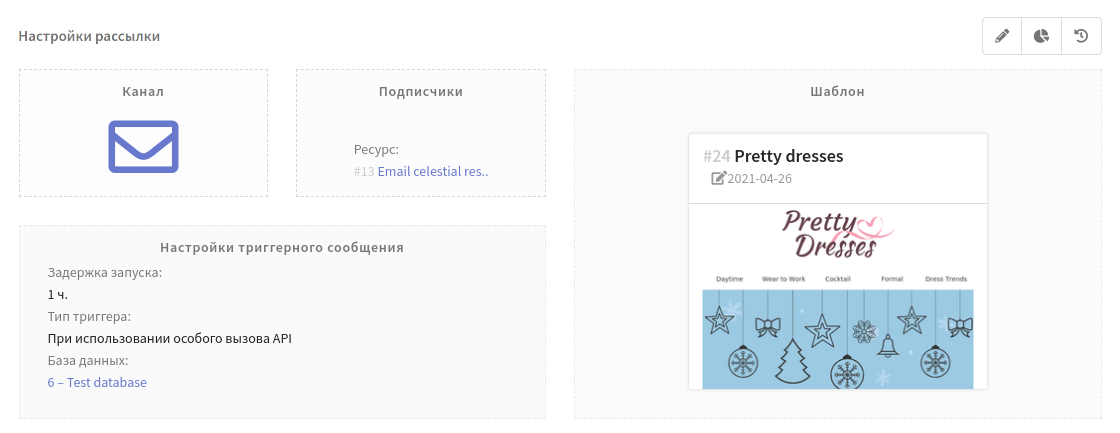Select Wear to Work in template menu
Viewport: 1120px width, 433px height.
(784, 279)
